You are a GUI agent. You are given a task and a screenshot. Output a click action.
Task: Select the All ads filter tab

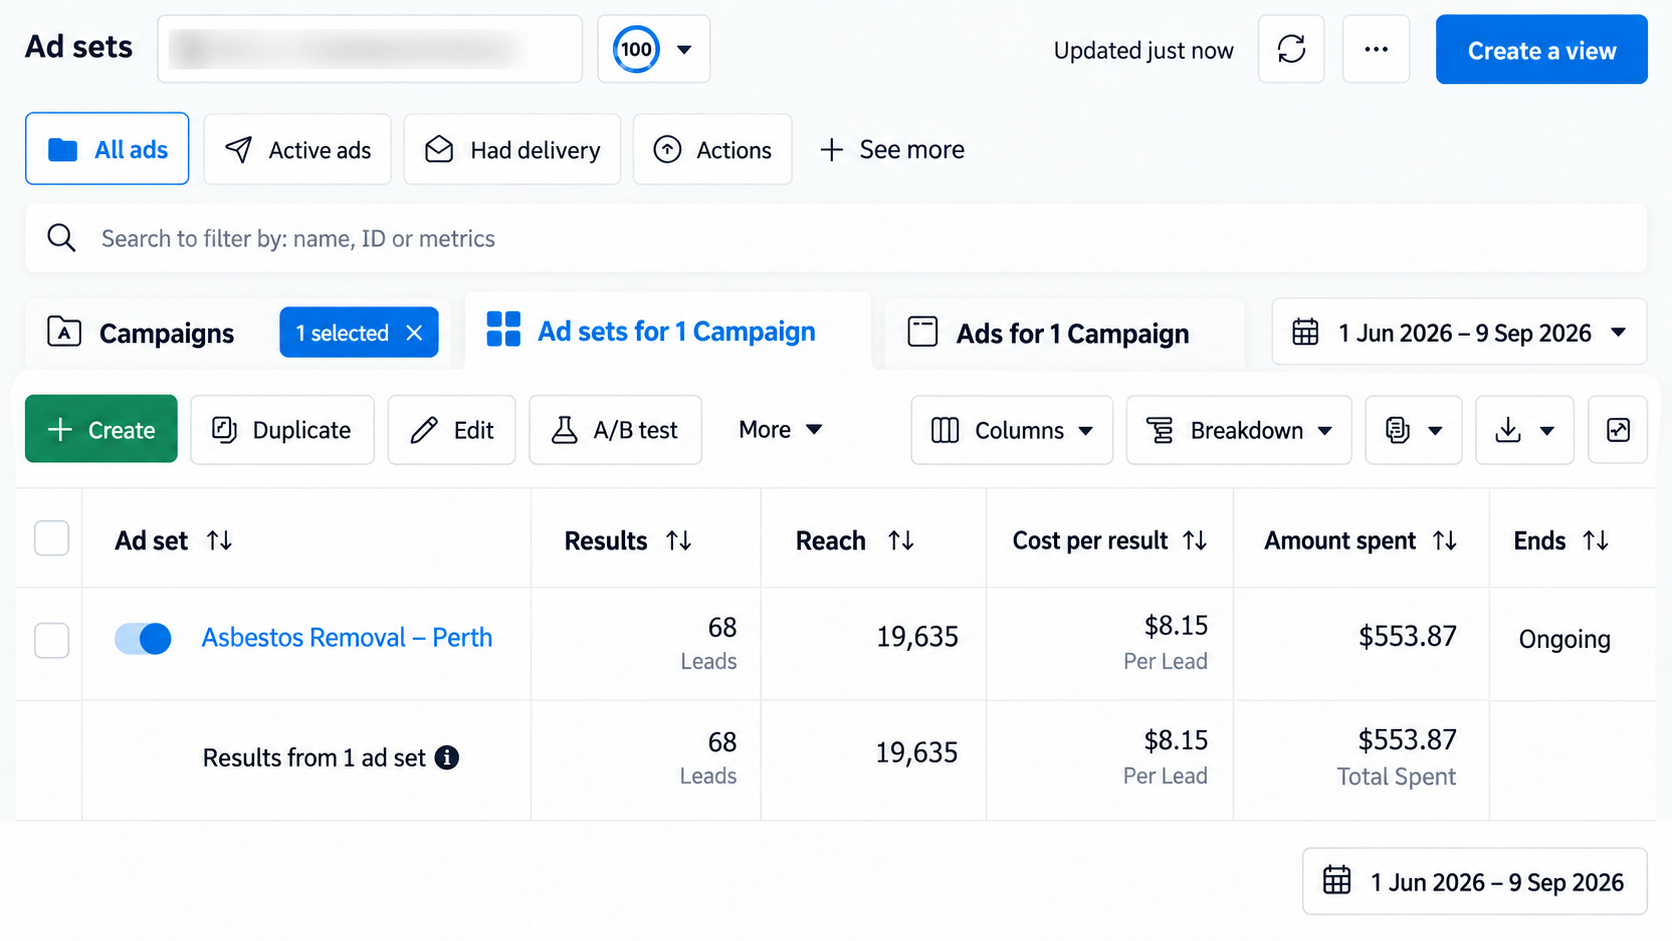pyautogui.click(x=107, y=149)
